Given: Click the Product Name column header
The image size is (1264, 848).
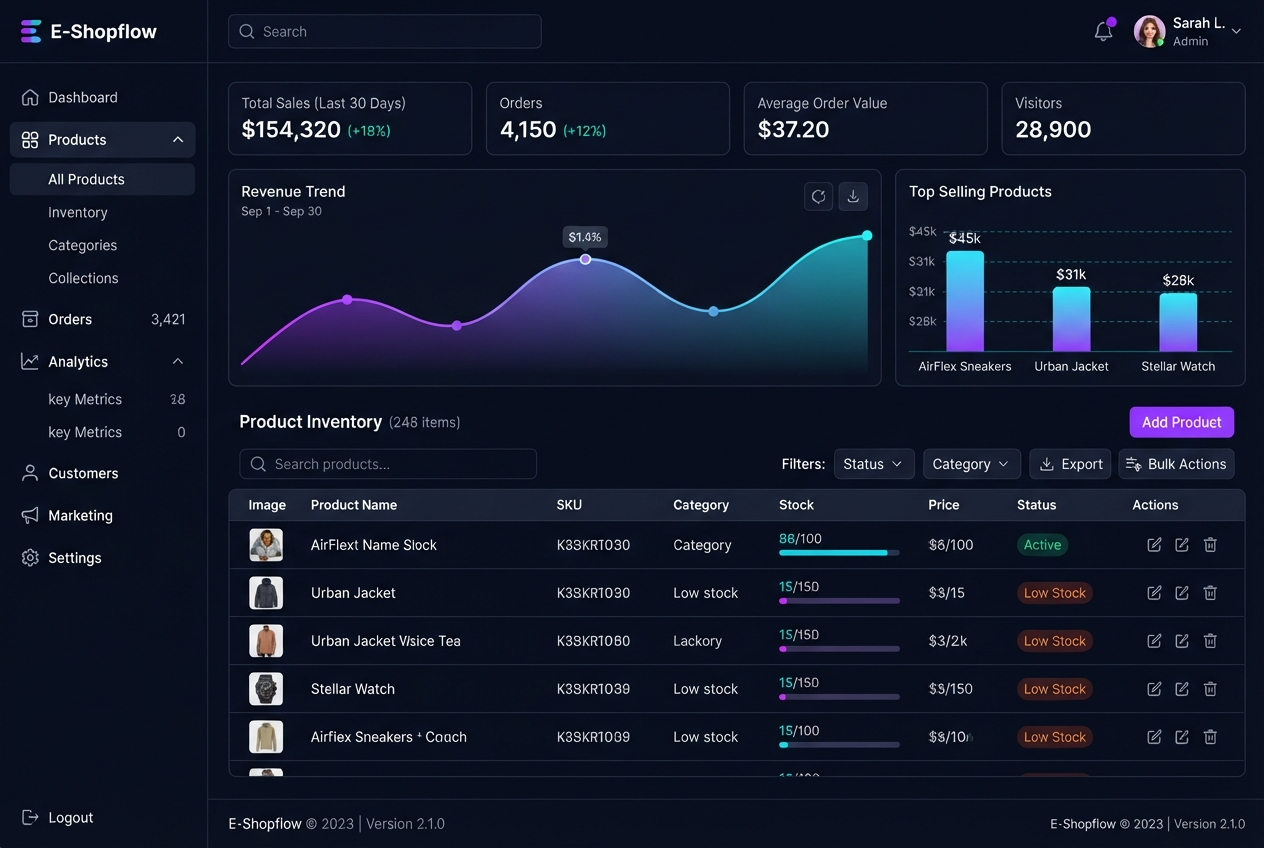Looking at the screenshot, I should tap(354, 505).
